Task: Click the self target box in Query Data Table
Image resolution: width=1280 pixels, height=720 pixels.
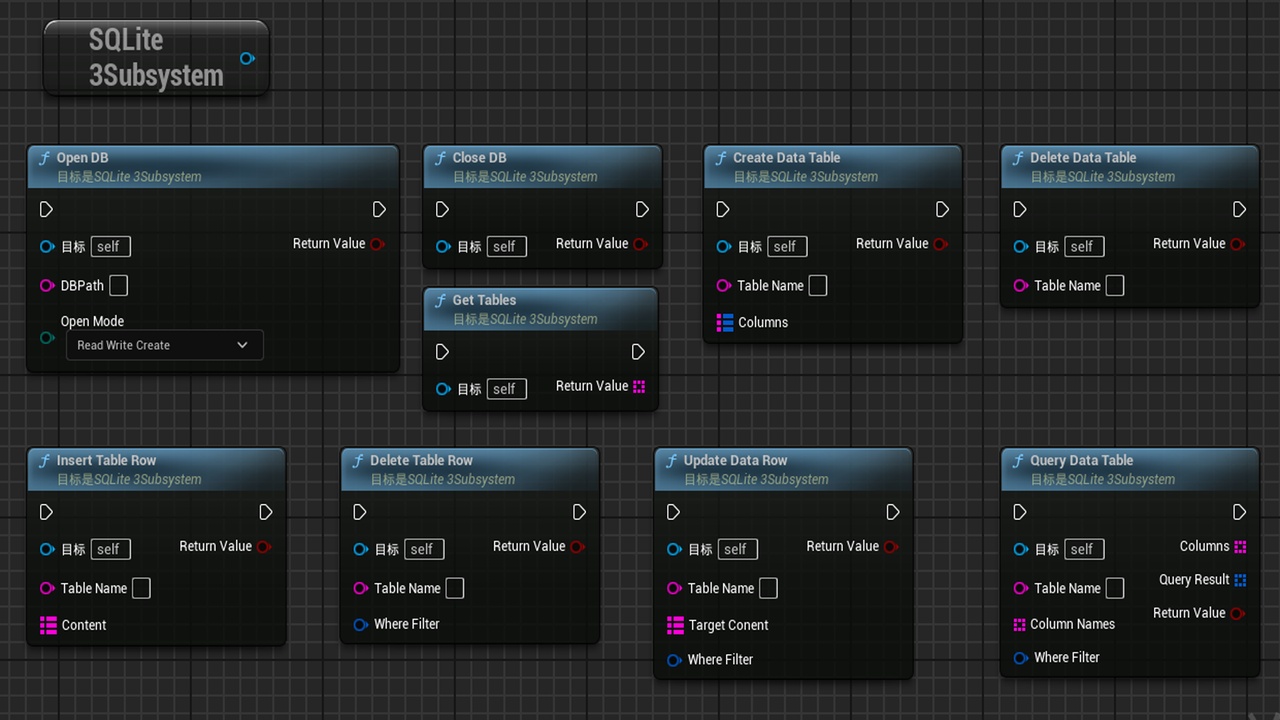Action: pyautogui.click(x=1084, y=549)
